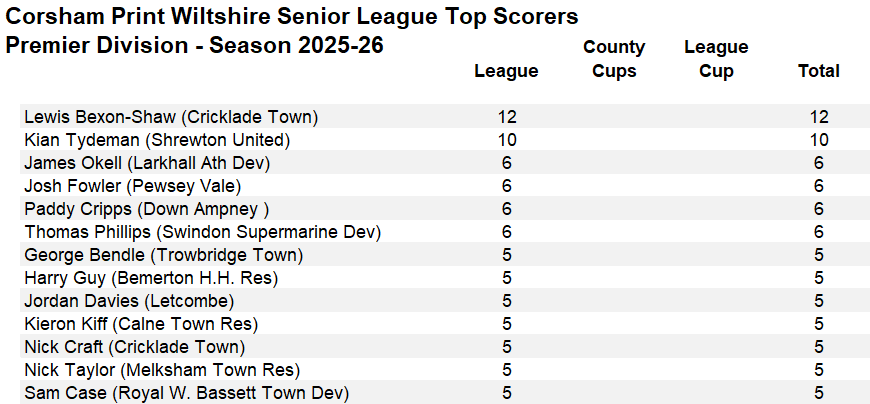Select the League Cup column header

coord(716,59)
